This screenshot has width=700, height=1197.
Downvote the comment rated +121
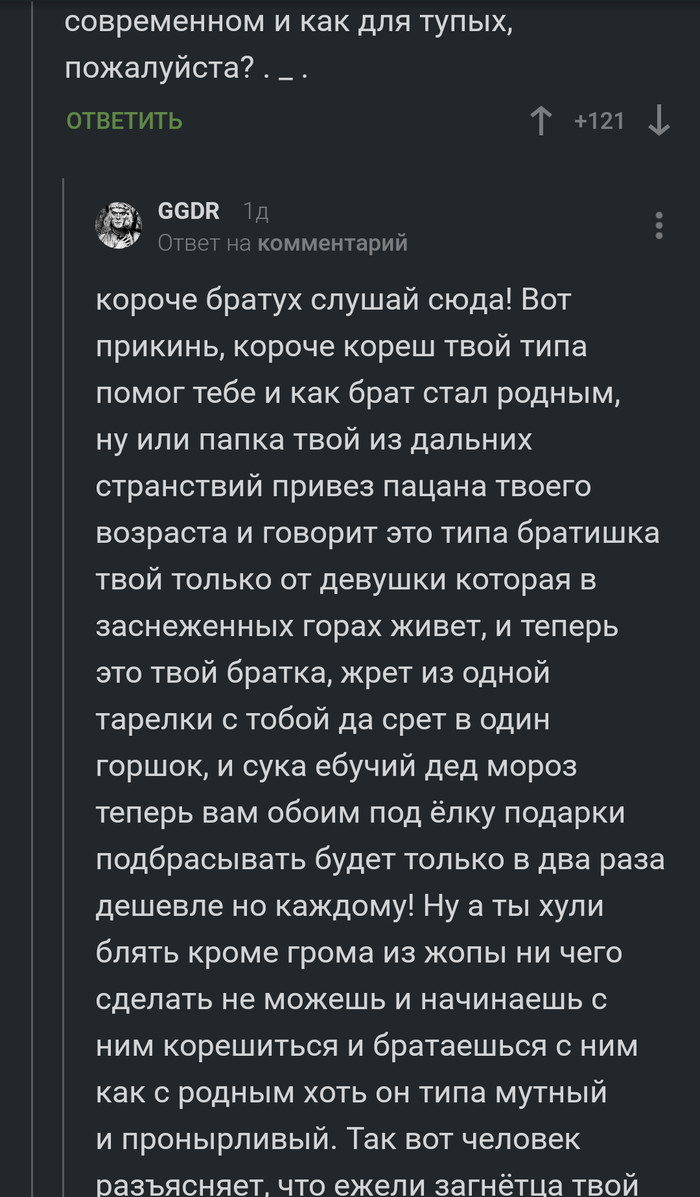click(658, 122)
